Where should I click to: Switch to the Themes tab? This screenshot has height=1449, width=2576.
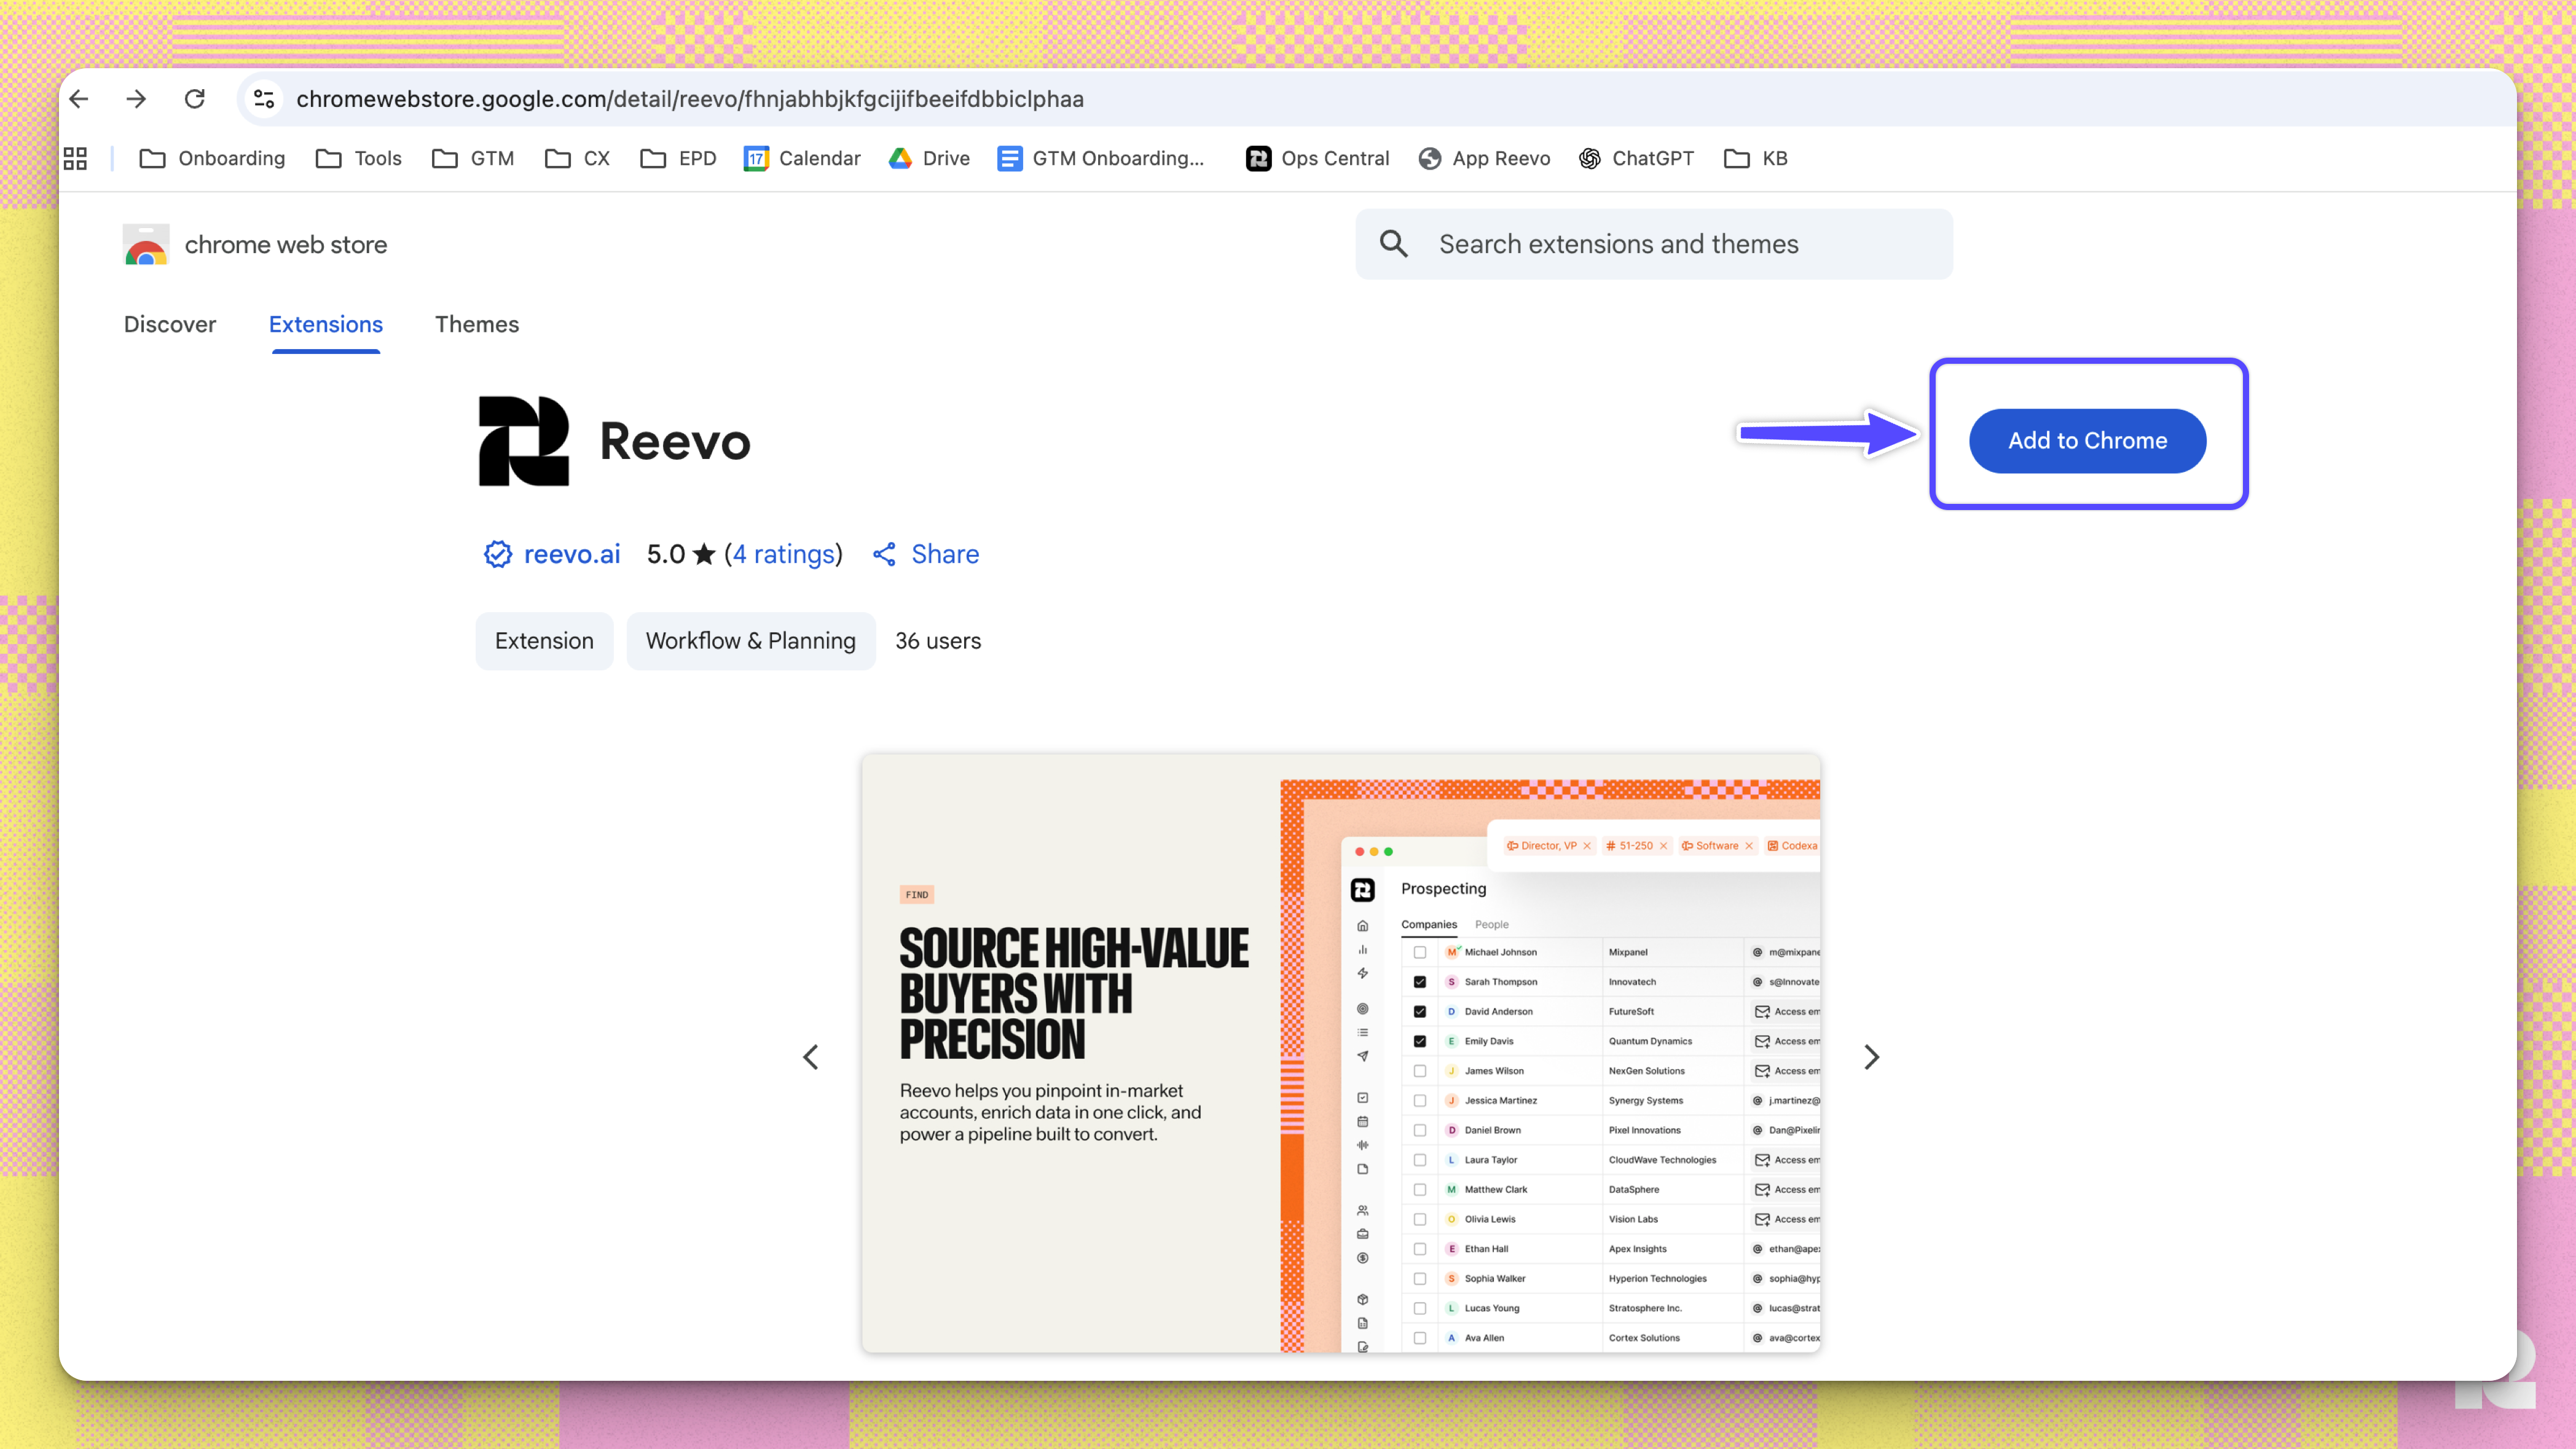477,324
